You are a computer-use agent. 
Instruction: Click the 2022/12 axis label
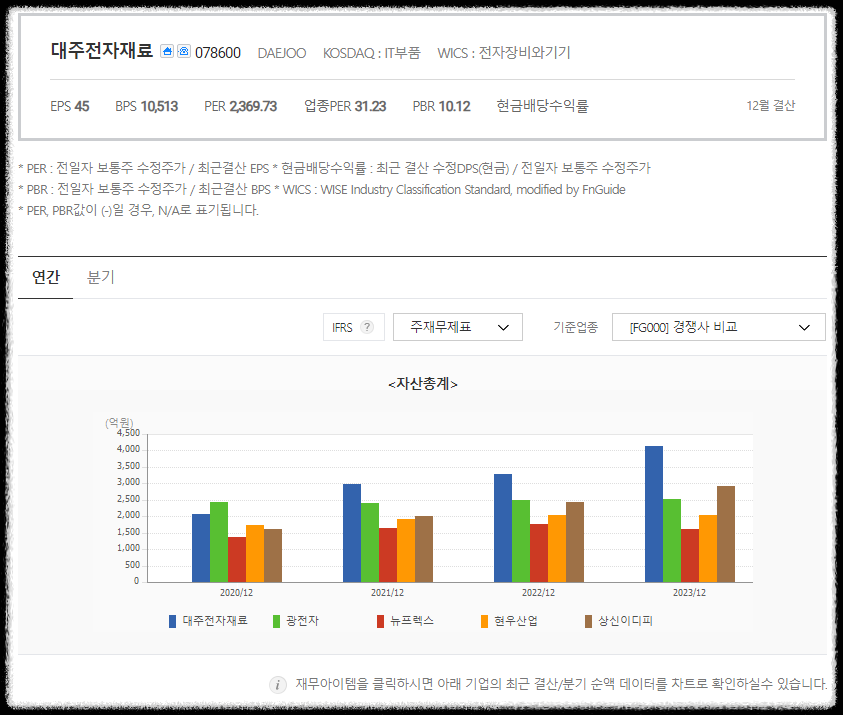(538, 593)
